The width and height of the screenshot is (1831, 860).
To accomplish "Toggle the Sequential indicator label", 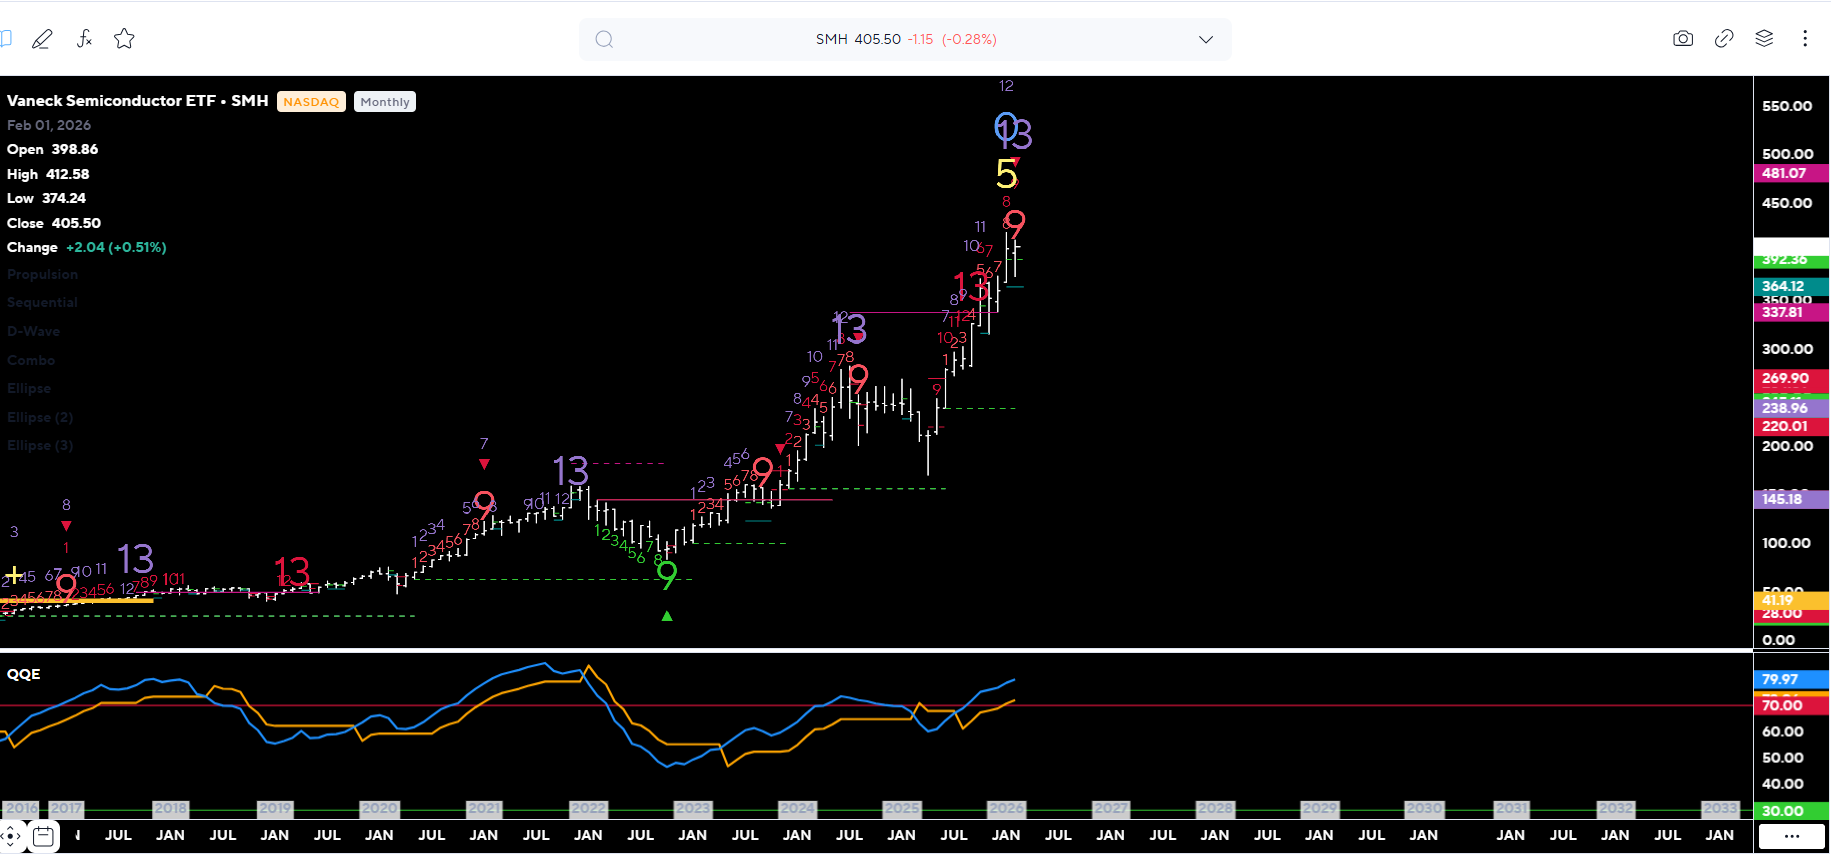I will coord(42,302).
